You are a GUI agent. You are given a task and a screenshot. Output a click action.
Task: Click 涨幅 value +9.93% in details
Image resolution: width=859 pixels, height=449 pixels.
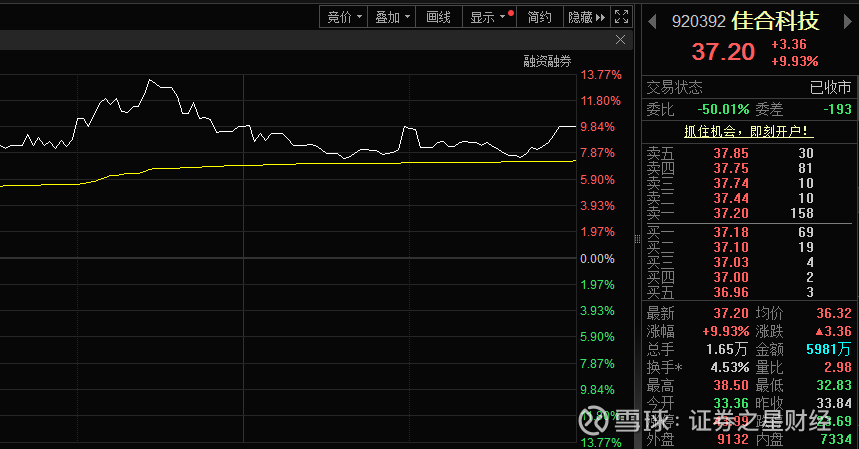click(725, 331)
